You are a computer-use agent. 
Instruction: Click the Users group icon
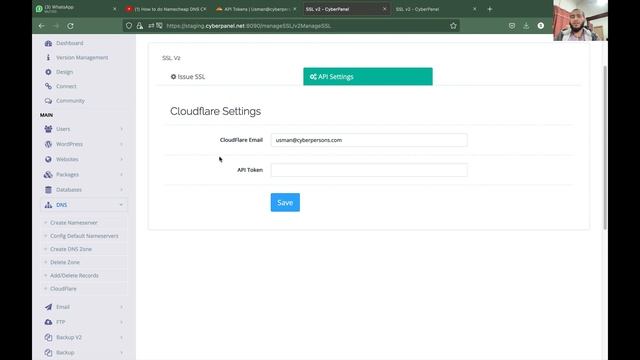pyautogui.click(x=48, y=129)
